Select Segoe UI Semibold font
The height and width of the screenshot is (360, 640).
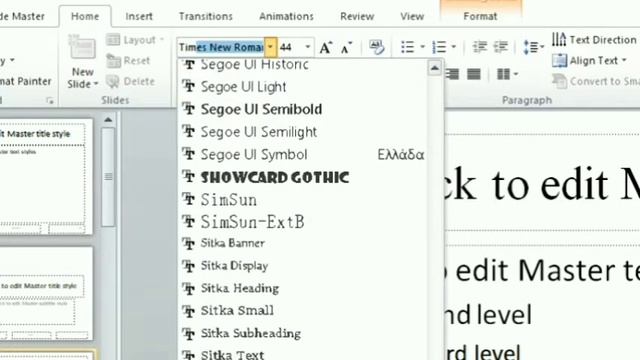click(302, 109)
